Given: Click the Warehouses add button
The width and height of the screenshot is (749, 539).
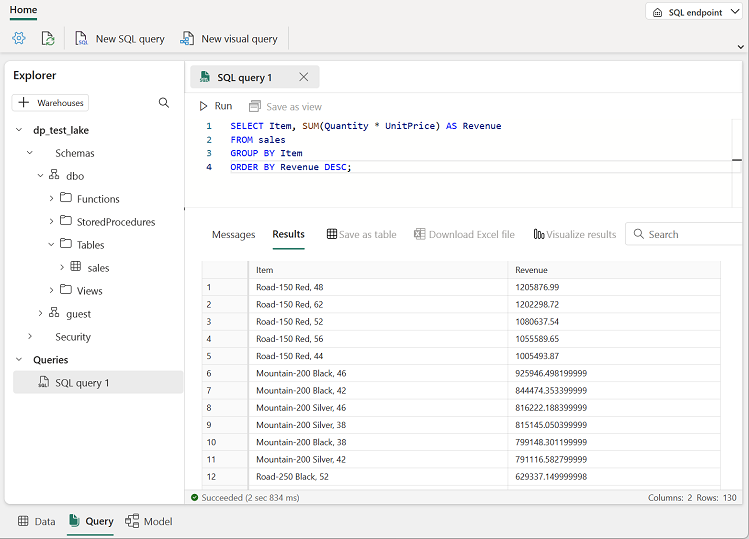Looking at the screenshot, I should [x=50, y=103].
